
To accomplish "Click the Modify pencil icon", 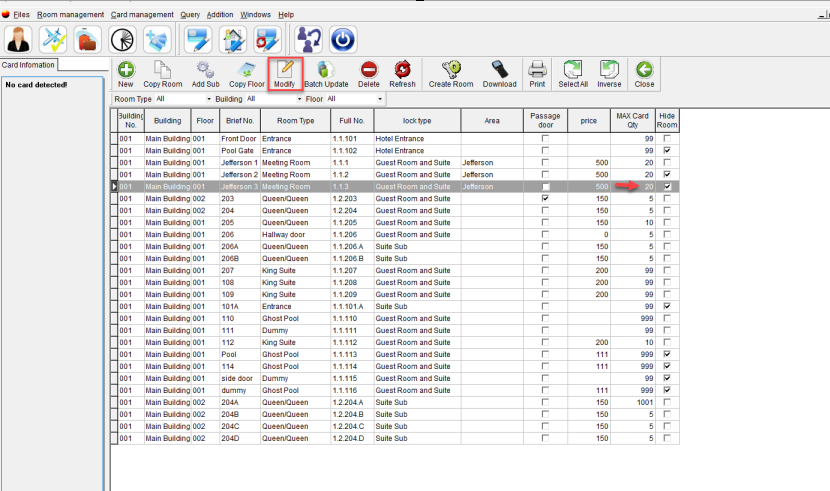I will [x=285, y=69].
